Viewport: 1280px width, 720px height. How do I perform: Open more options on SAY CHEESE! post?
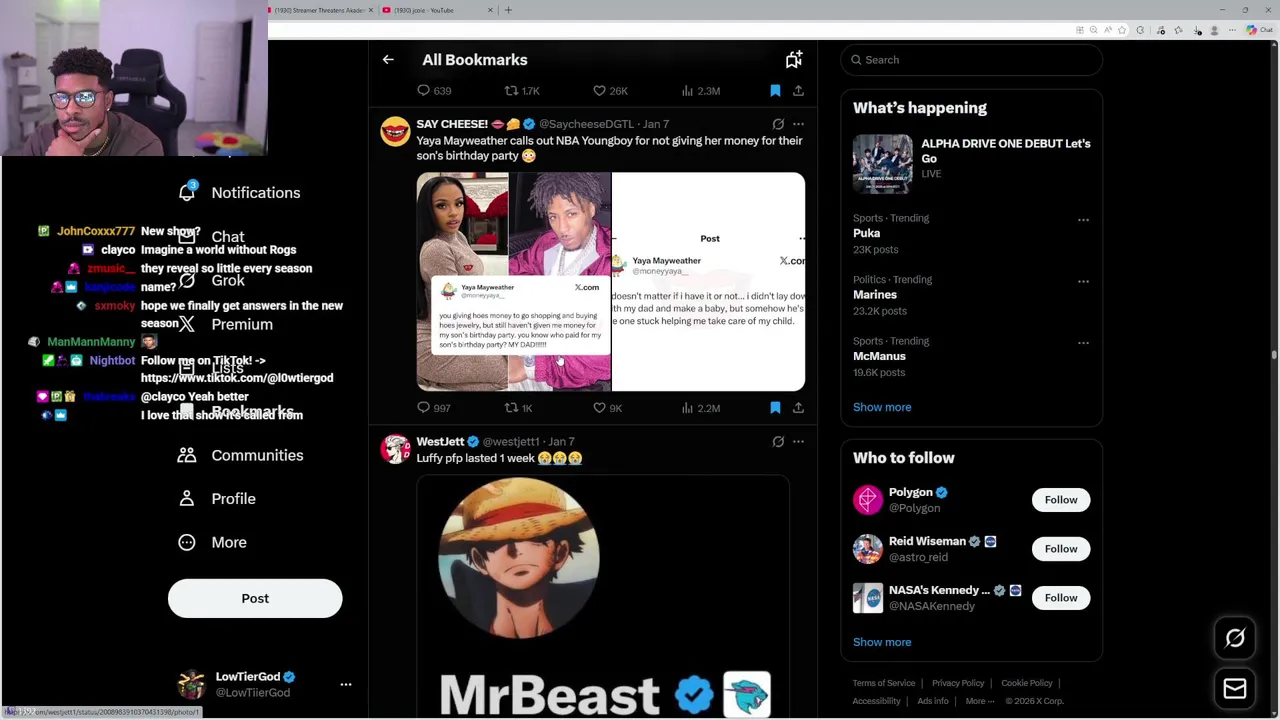pos(798,124)
